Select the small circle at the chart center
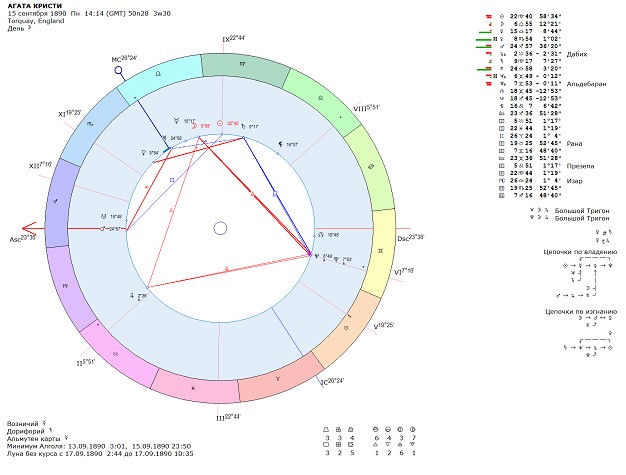 (x=220, y=229)
